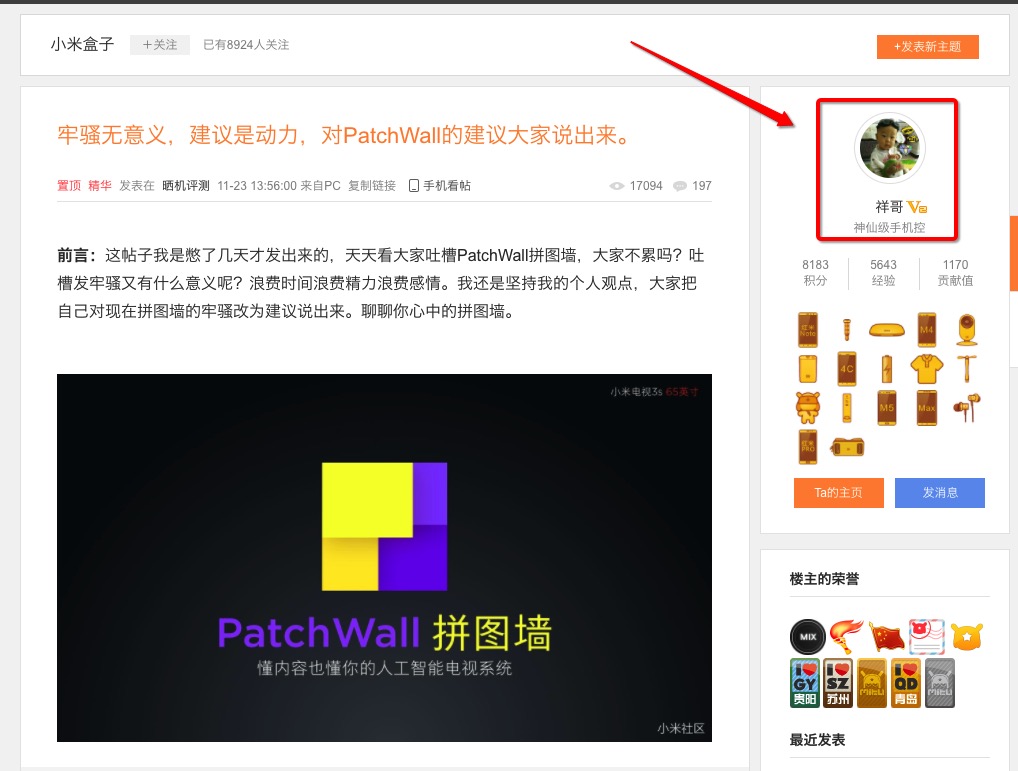1018x771 pixels.
Task: Click the 5643 经验 stat
Action: (884, 273)
